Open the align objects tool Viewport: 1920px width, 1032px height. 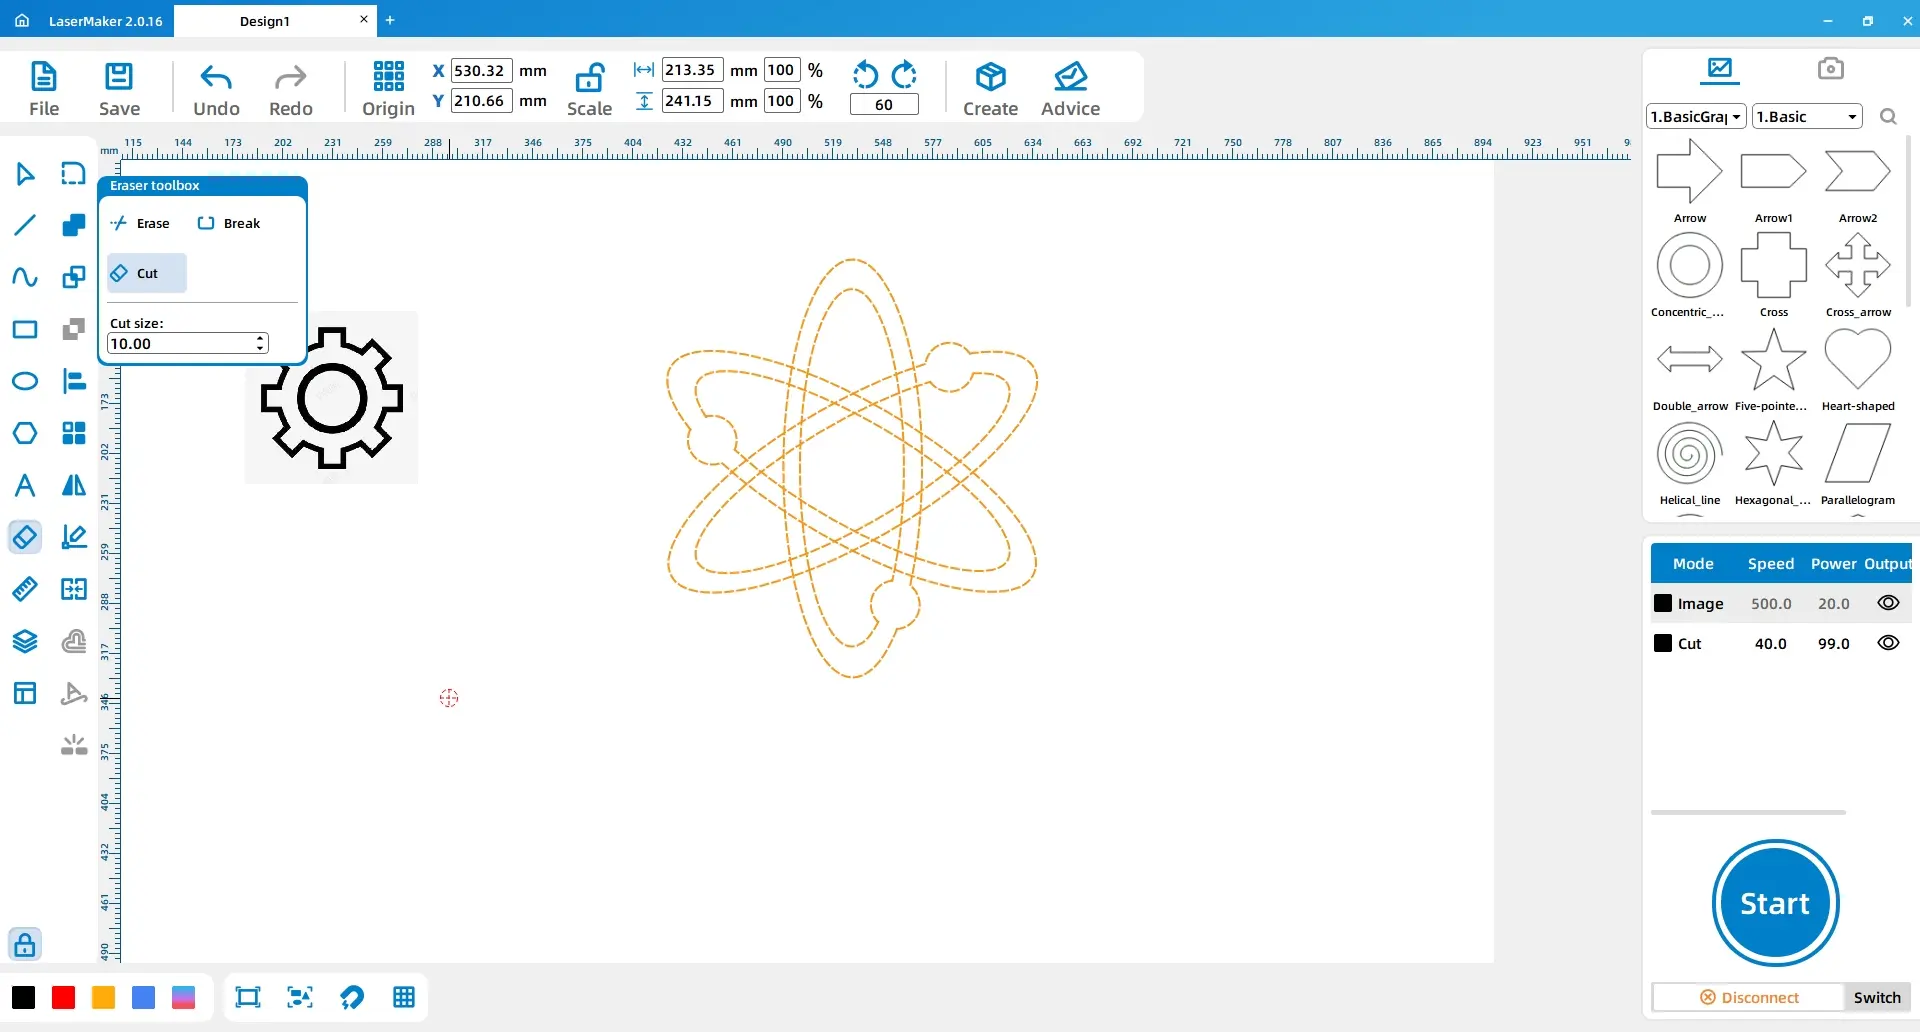[x=74, y=381]
